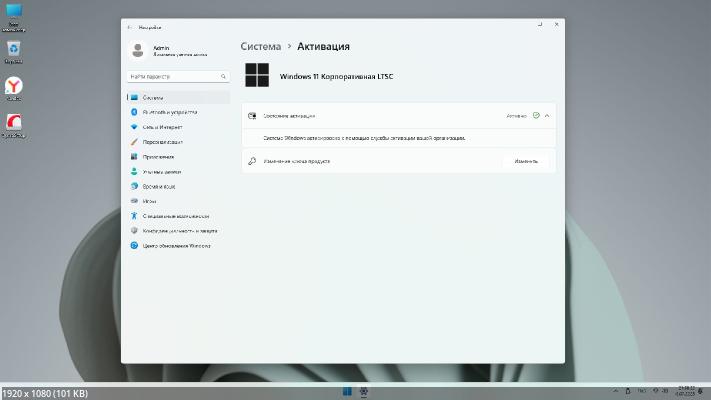711x400 pixels.
Task: Open the Система category in the sidebar
Action: 179,98
